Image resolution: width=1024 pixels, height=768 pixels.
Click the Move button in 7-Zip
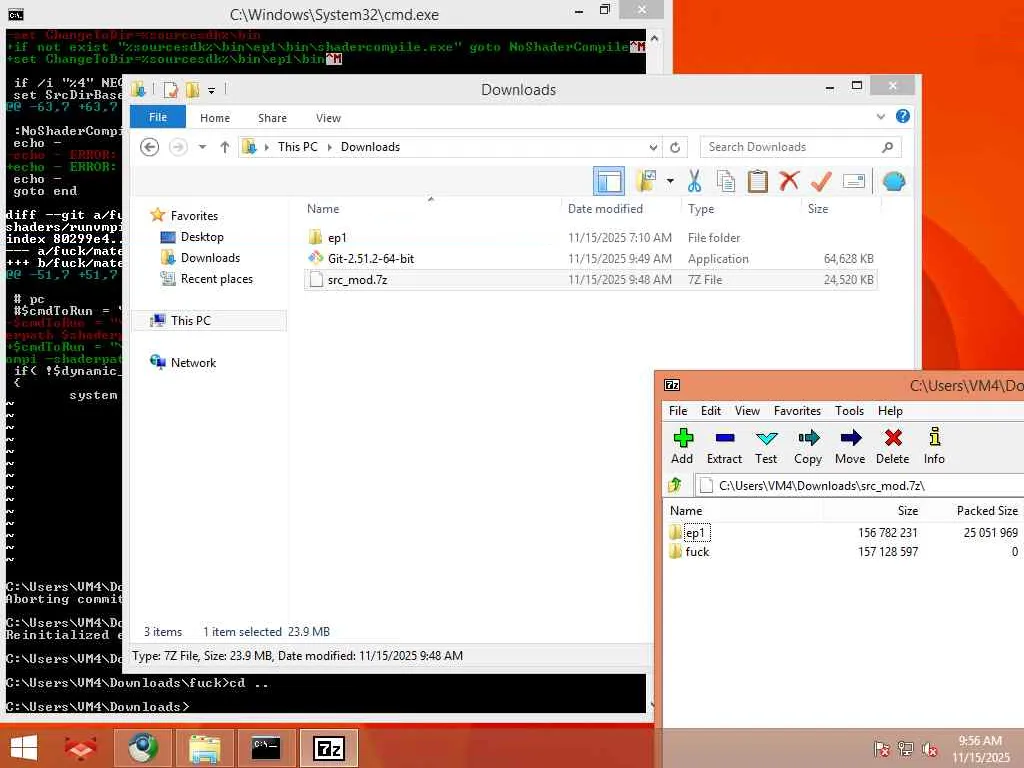coord(850,447)
